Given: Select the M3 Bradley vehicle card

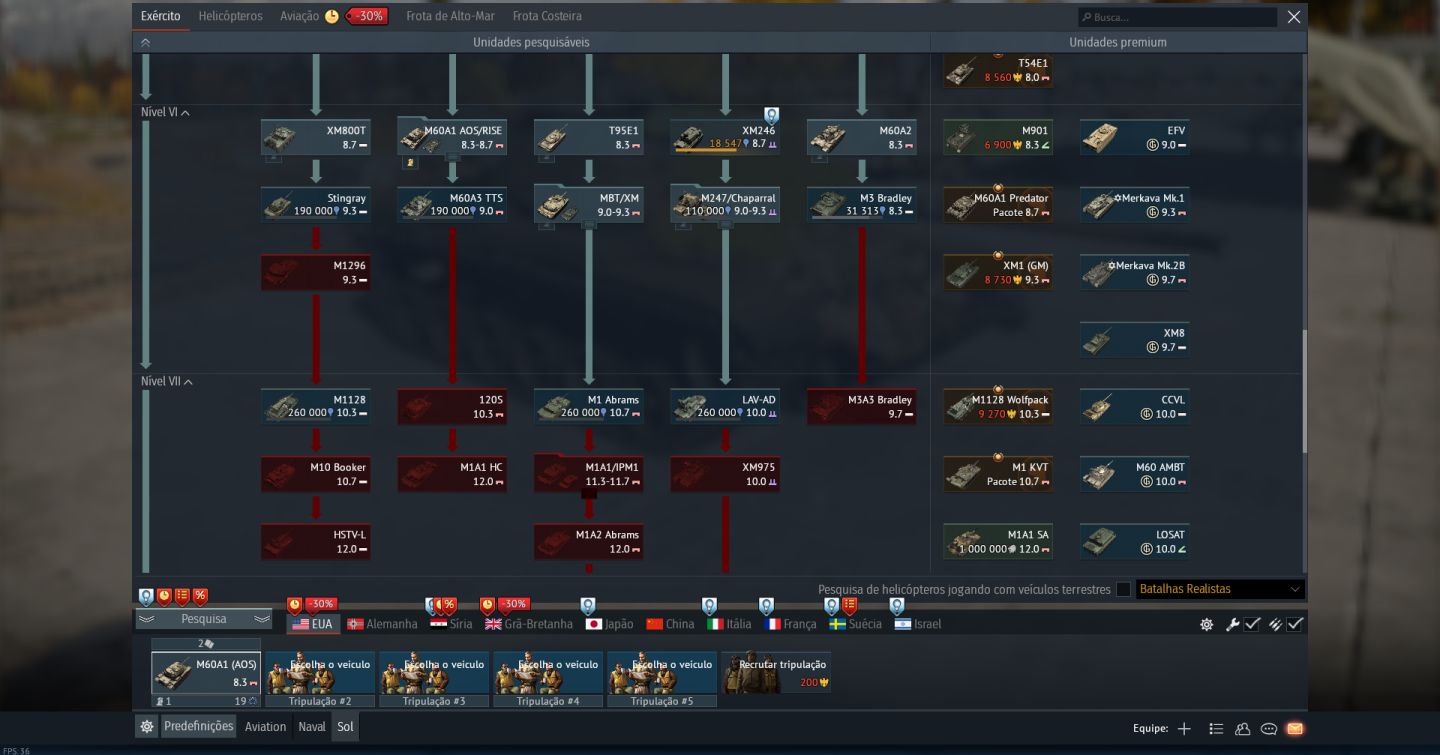Looking at the screenshot, I should (x=861, y=205).
